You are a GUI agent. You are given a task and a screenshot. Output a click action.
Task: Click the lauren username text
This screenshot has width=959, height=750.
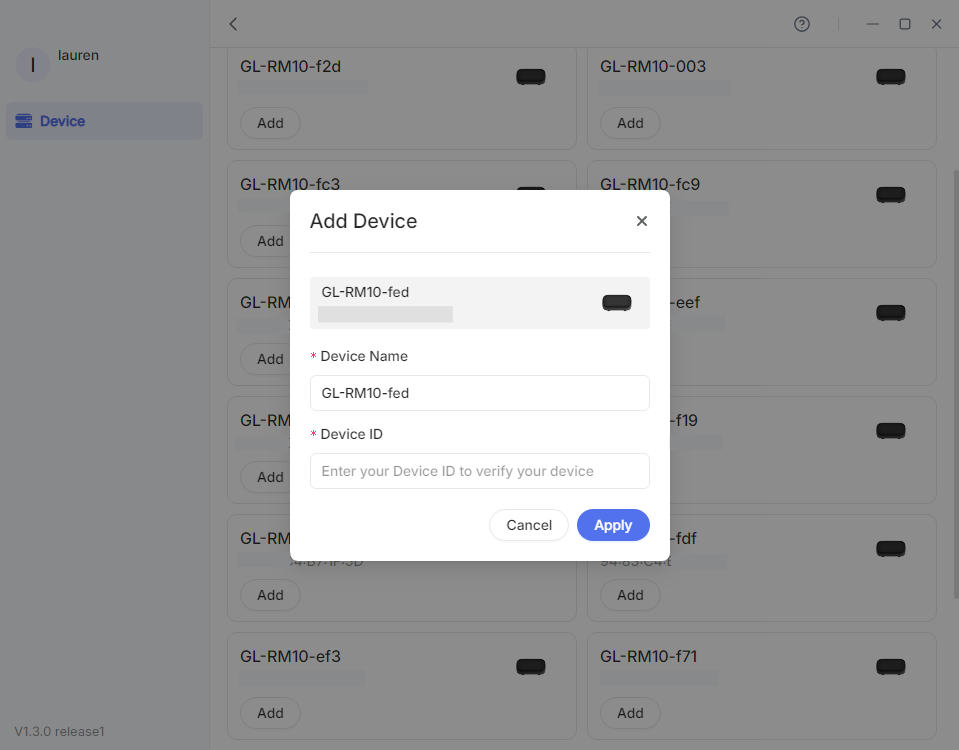tap(78, 55)
